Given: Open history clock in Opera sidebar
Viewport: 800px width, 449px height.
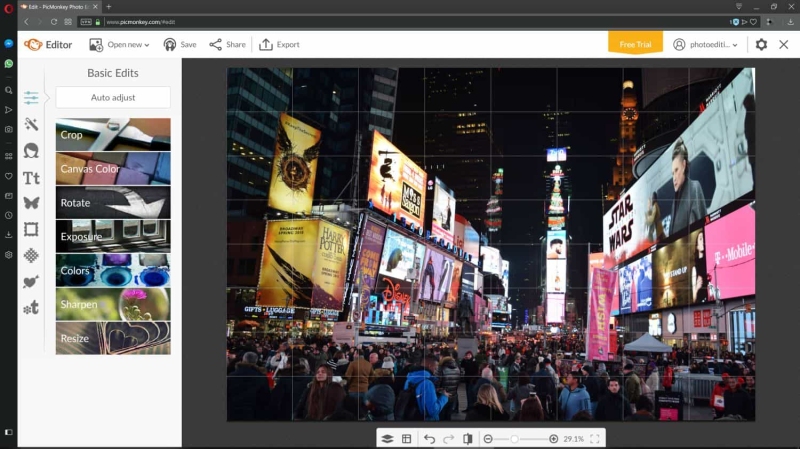Looking at the screenshot, I should point(8,215).
